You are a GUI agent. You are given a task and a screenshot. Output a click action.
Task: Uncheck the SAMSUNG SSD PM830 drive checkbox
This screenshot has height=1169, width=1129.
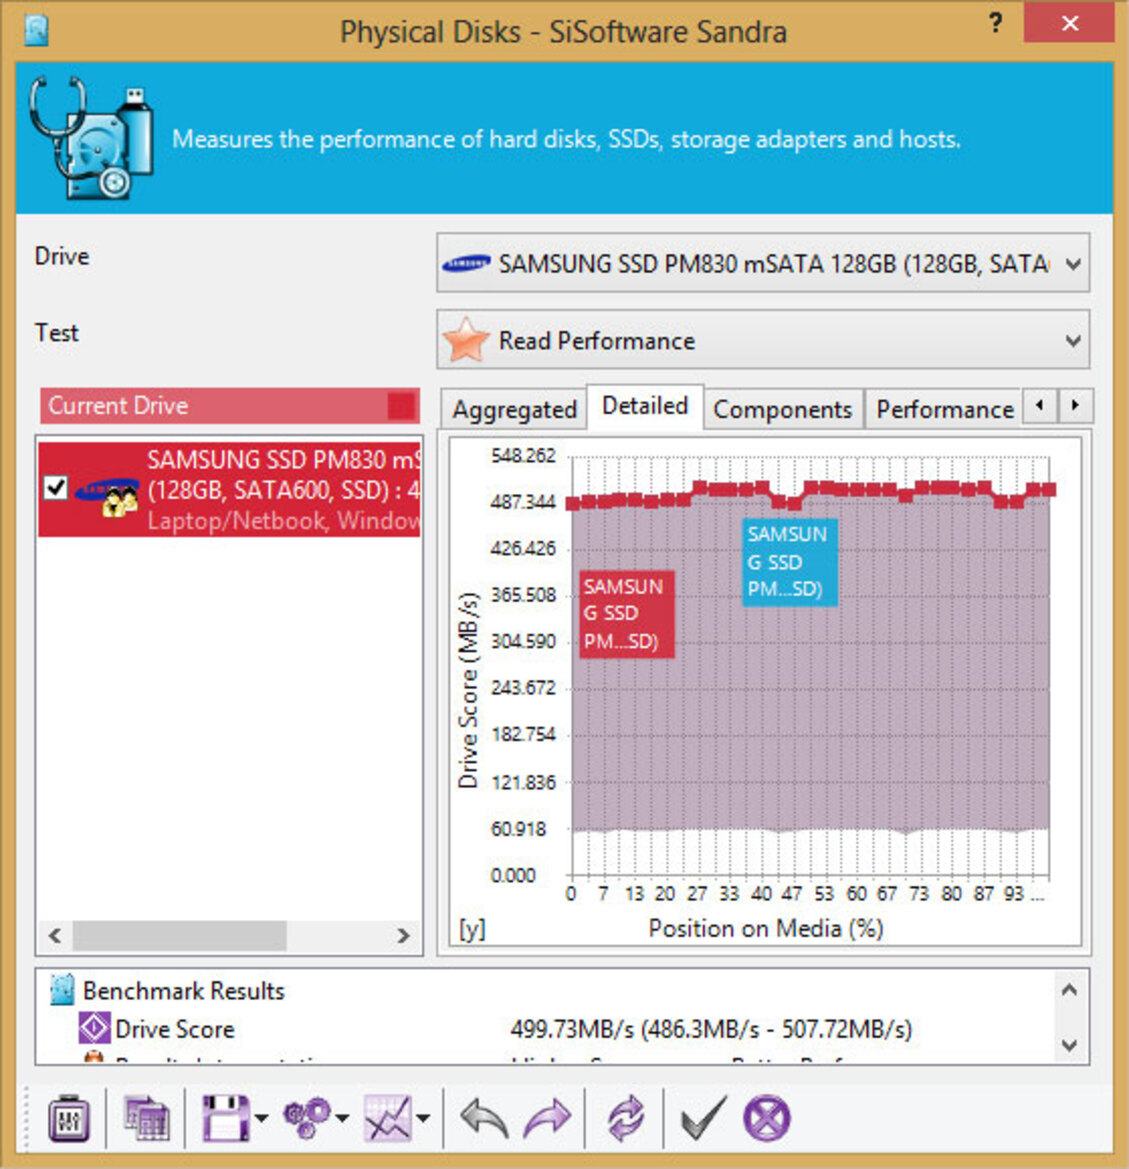[56, 488]
